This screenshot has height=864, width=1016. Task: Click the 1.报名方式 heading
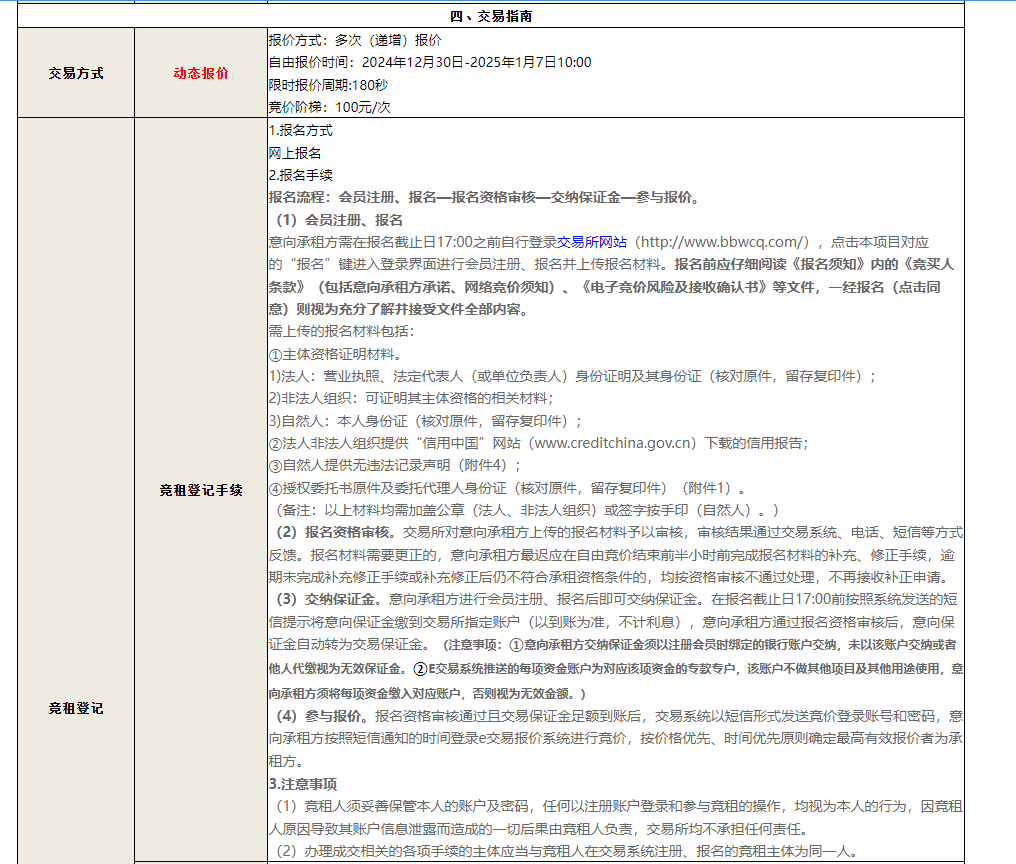tap(301, 130)
